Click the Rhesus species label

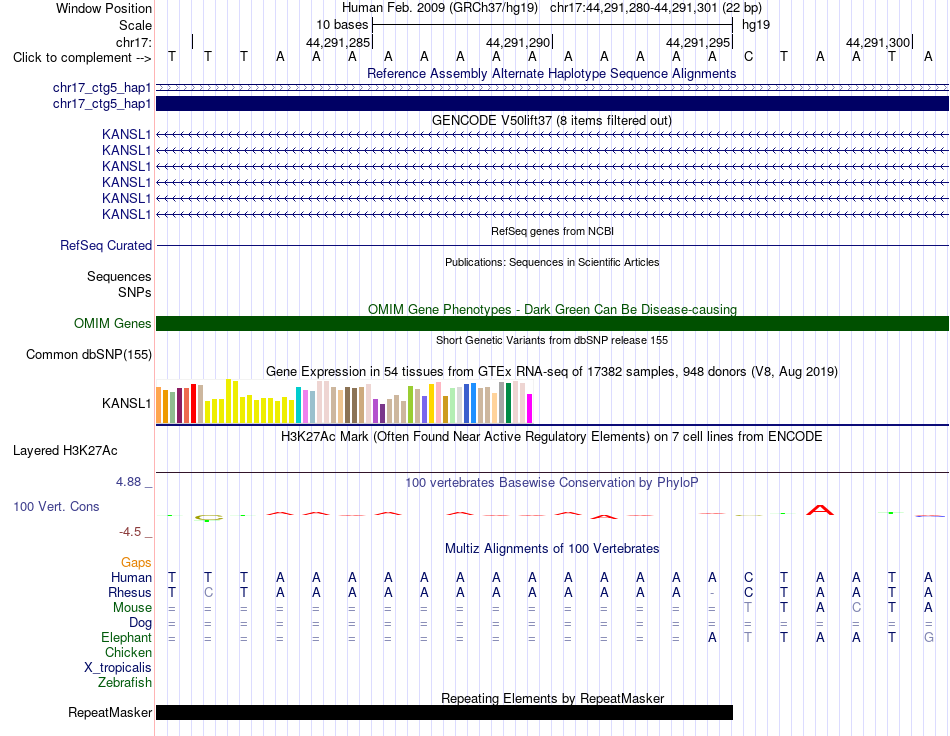click(130, 592)
